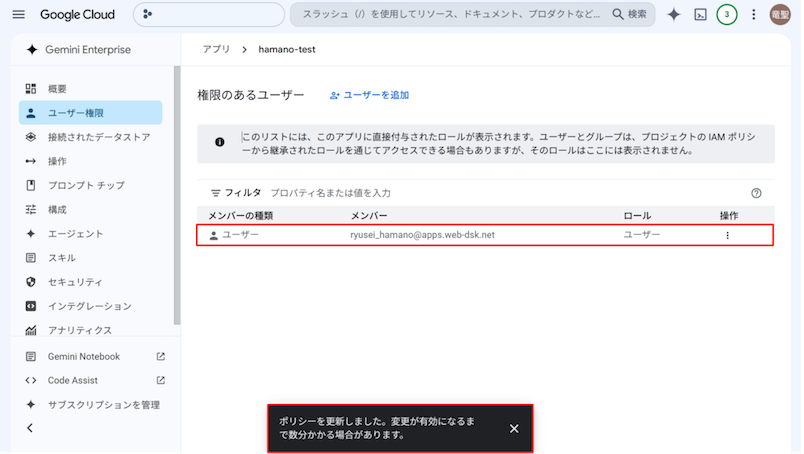Open notifications badge showing 3
Viewport: 804px width, 454px height.
click(727, 14)
